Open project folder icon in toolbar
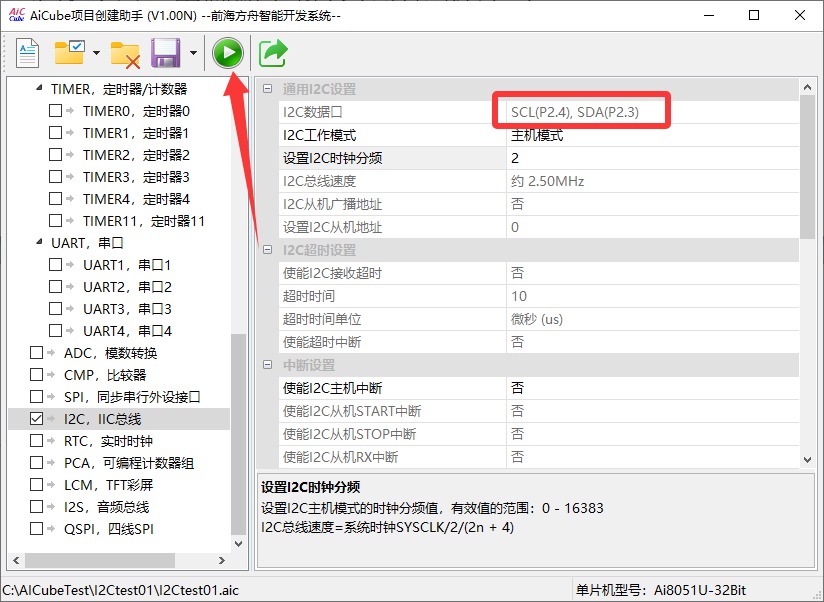The height and width of the screenshot is (602, 824). [69, 53]
